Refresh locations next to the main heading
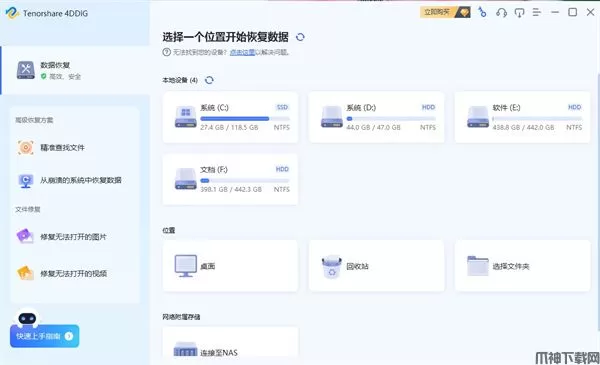Screen dimensions: 600x365 coord(300,37)
